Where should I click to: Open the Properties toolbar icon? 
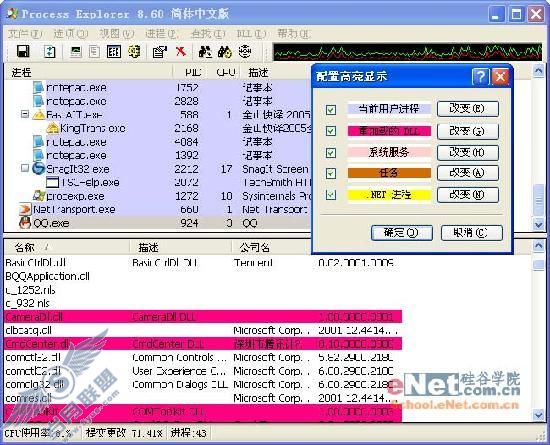click(x=160, y=52)
